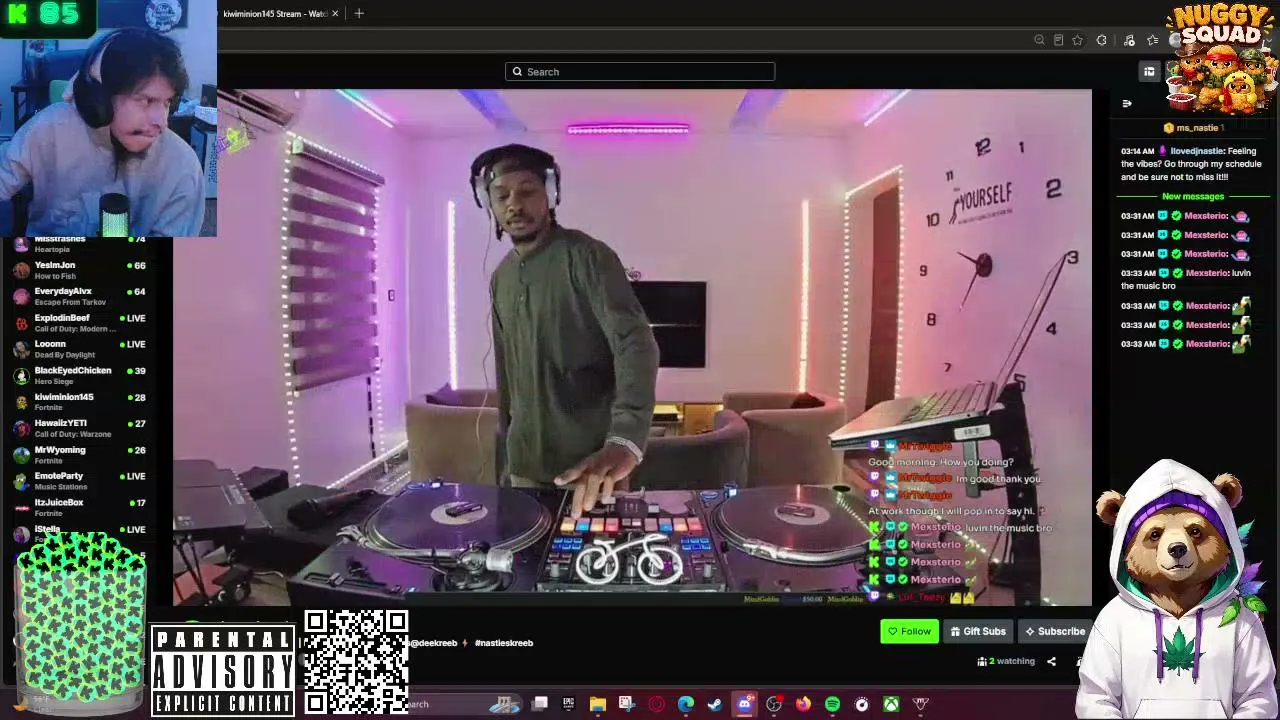This screenshot has height=720, width=1280.
Task: Open the media control music icon
Action: tap(1129, 40)
